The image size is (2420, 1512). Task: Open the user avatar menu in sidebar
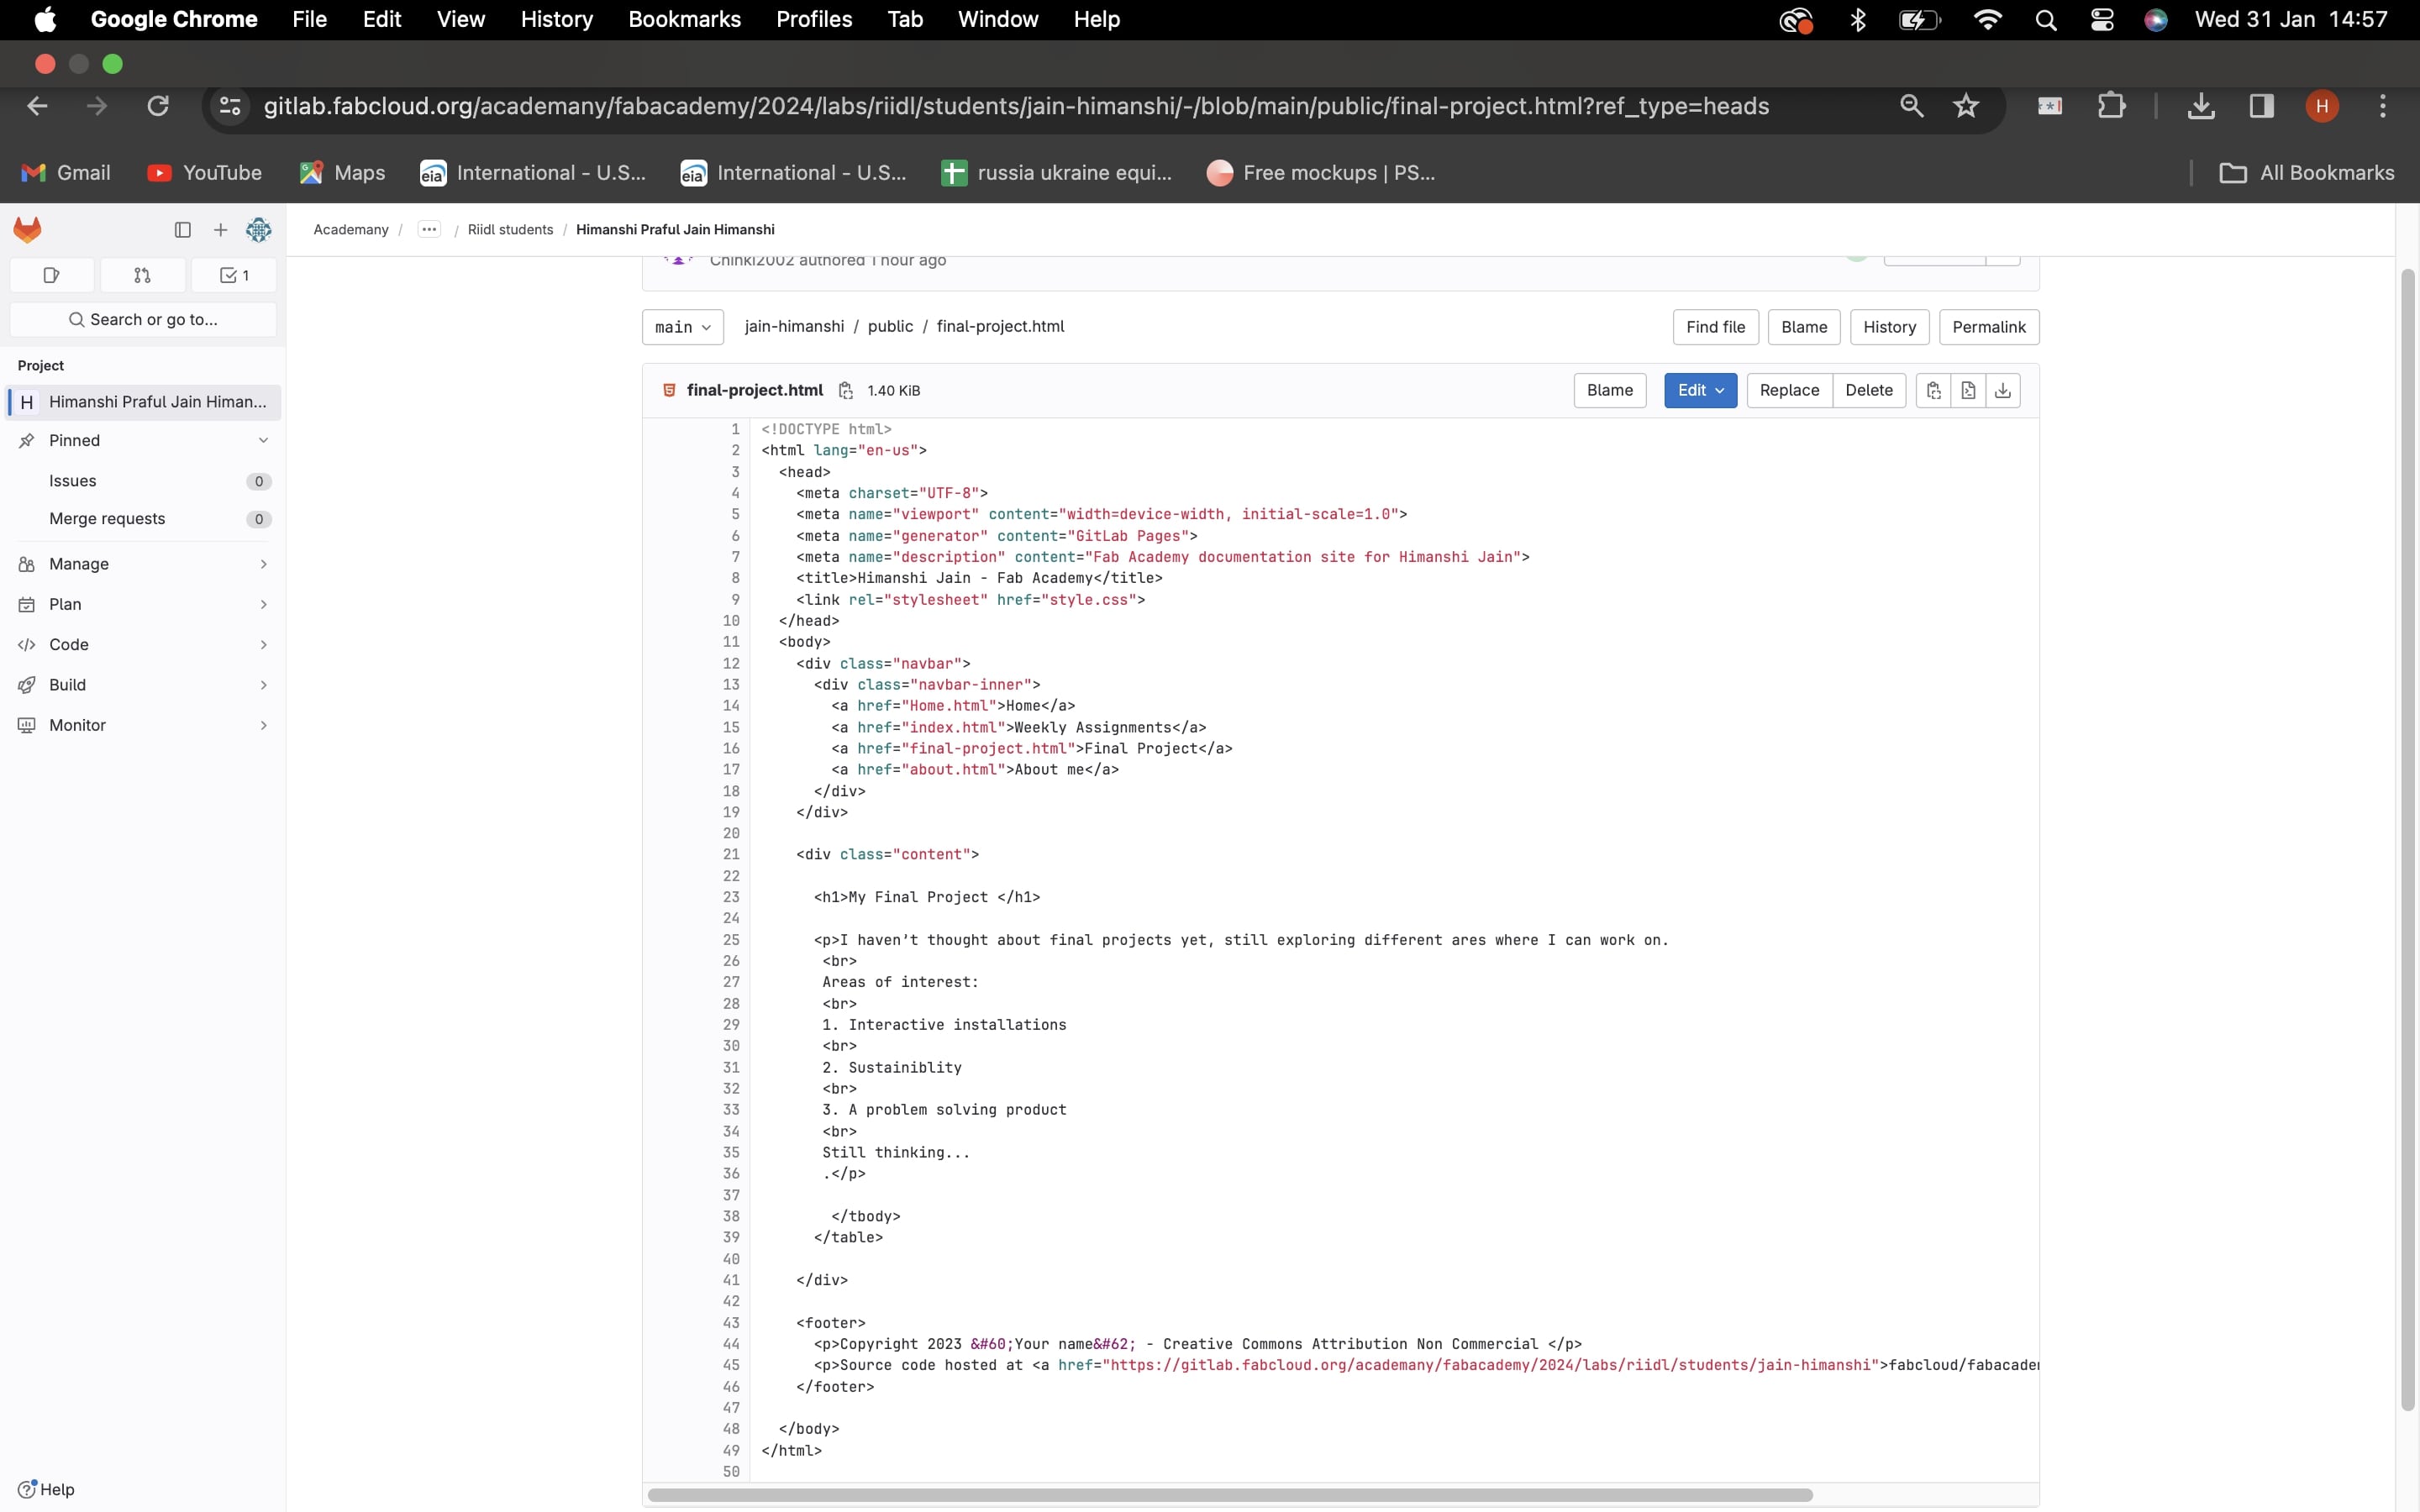(258, 229)
